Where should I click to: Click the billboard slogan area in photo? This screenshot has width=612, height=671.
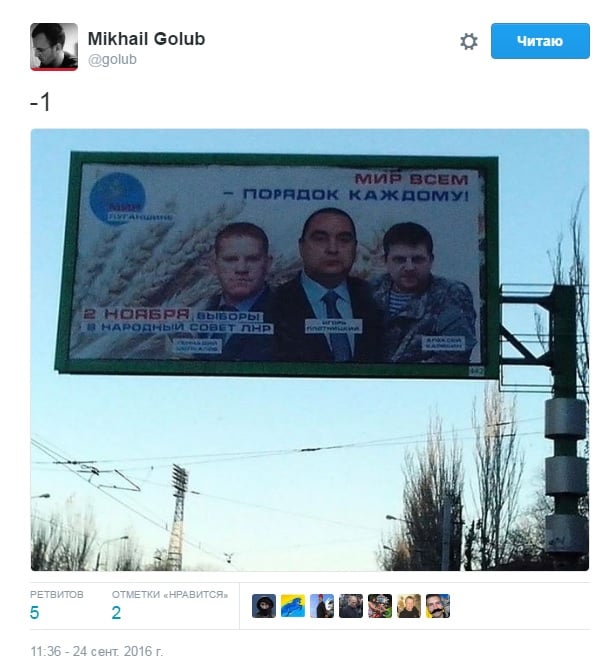[x=356, y=187]
